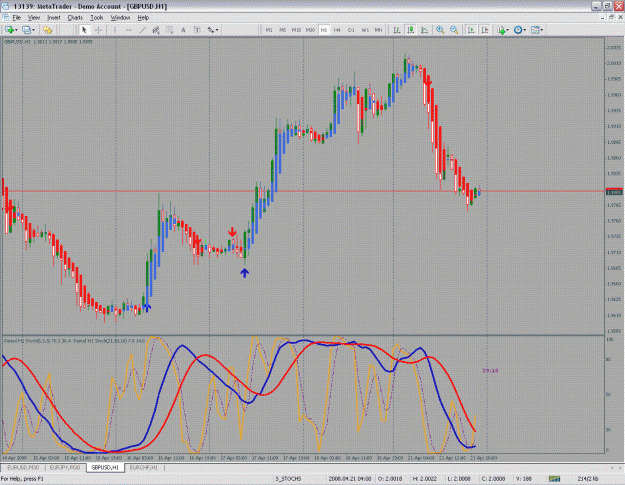Switch to Bar Chart display

397,30
